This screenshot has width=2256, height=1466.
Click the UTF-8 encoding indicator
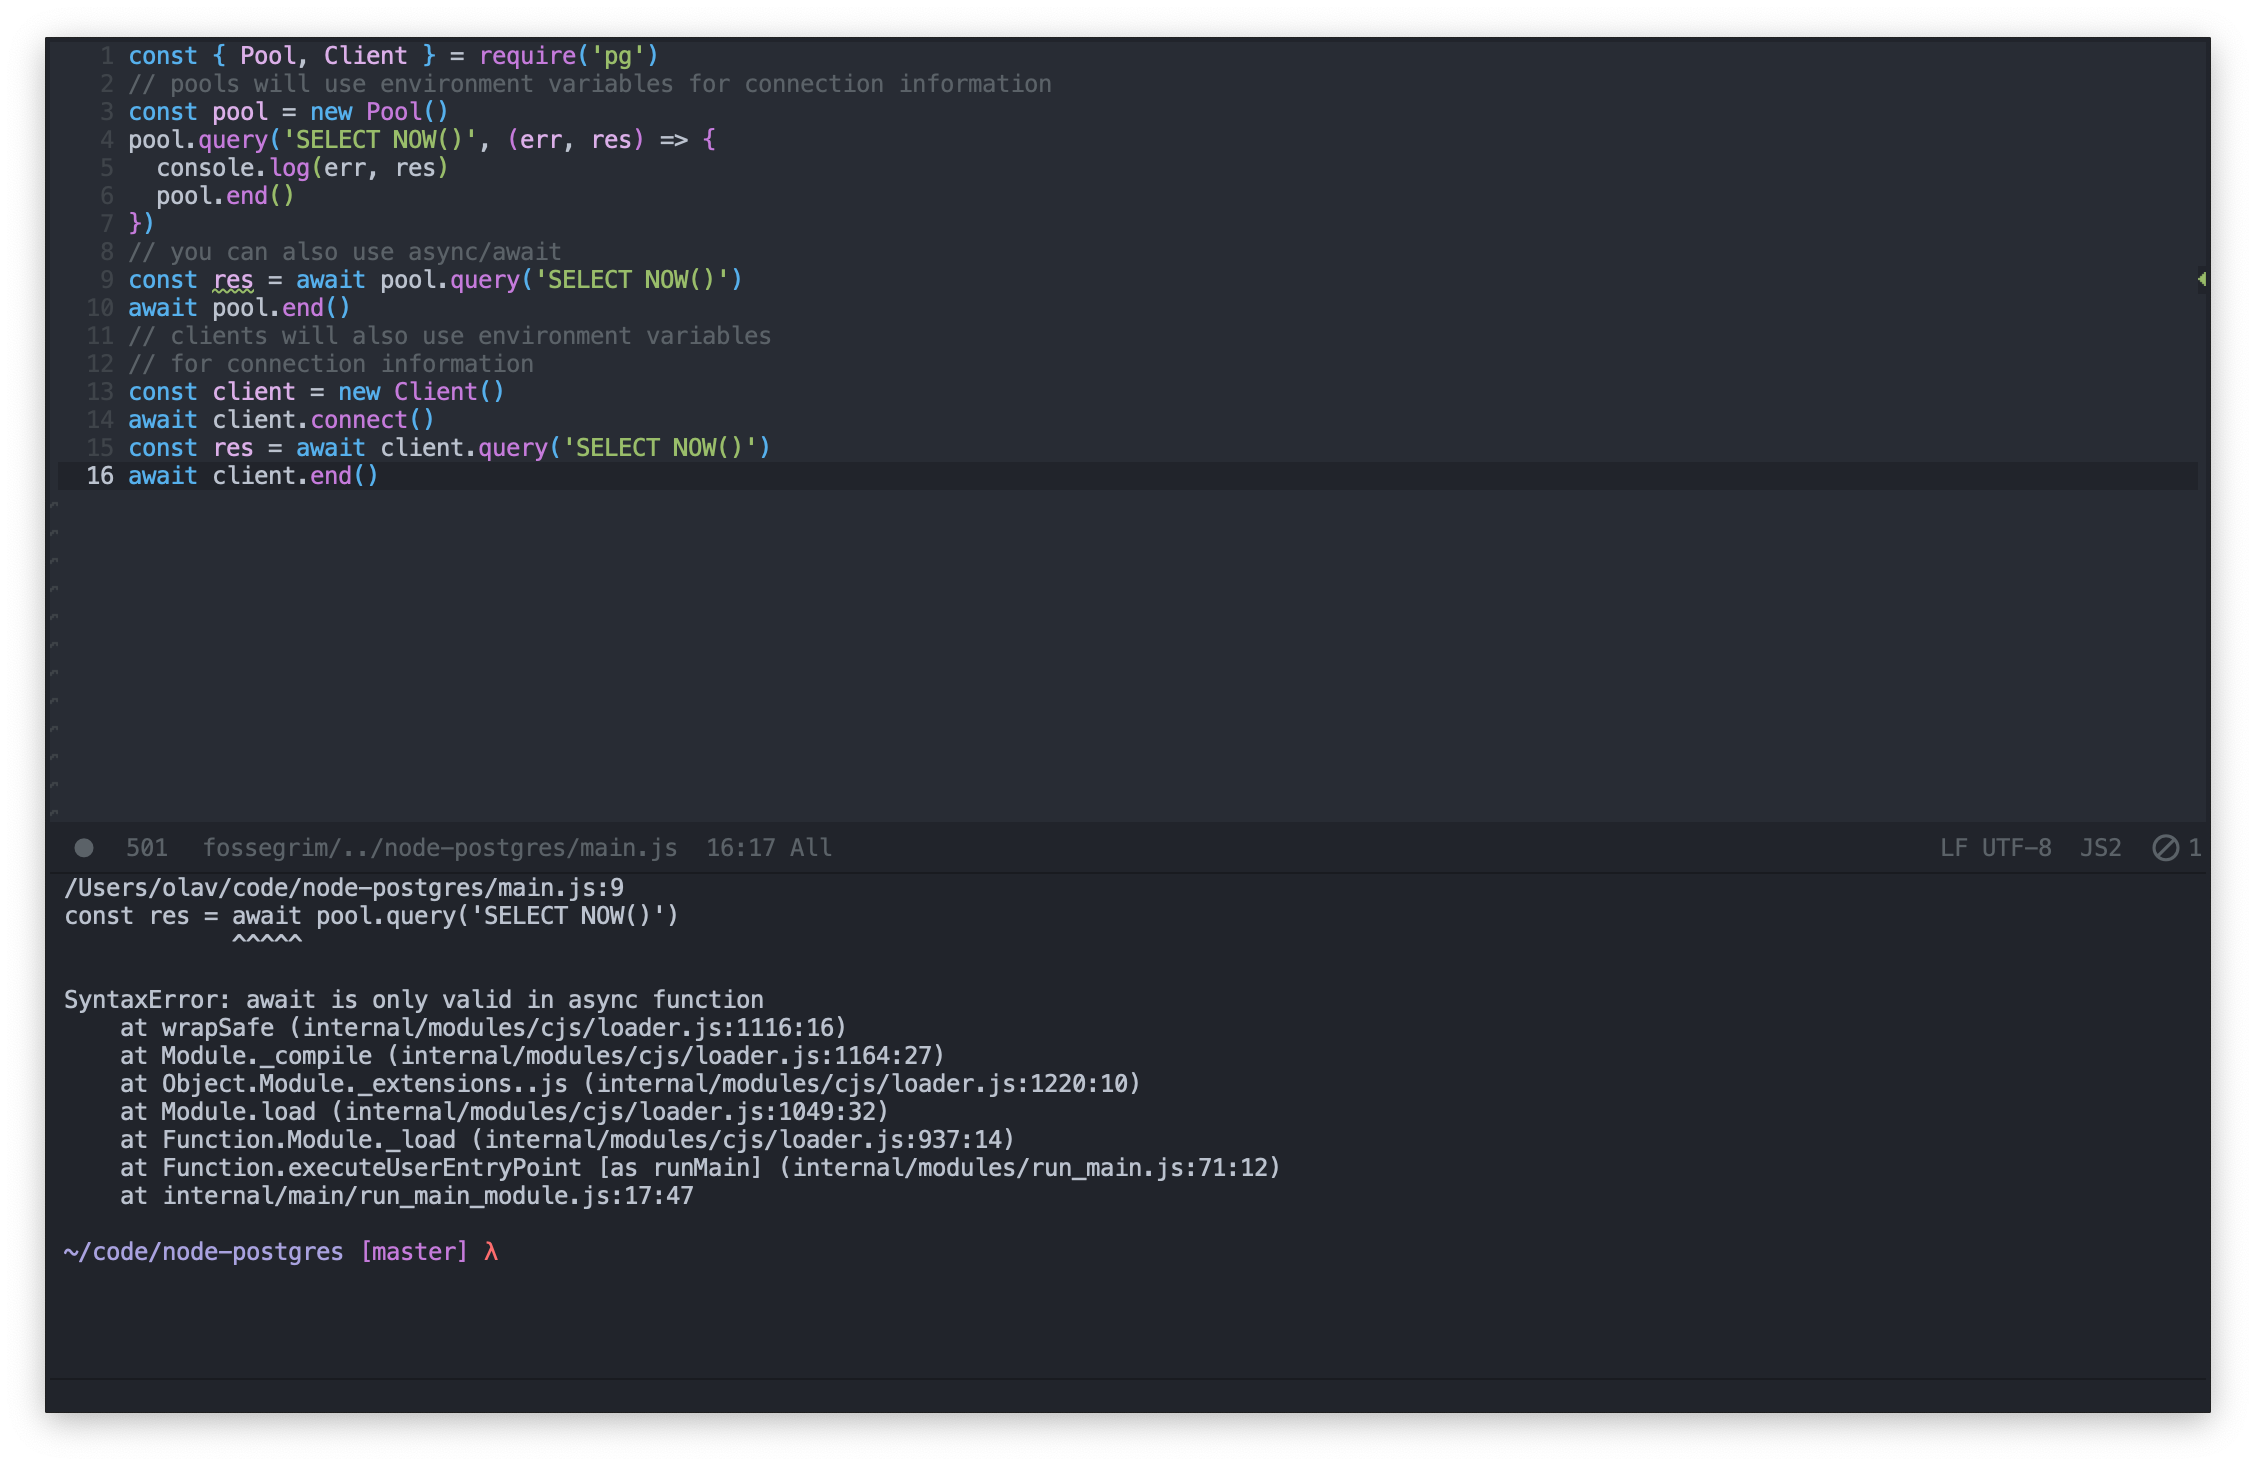point(2016,848)
